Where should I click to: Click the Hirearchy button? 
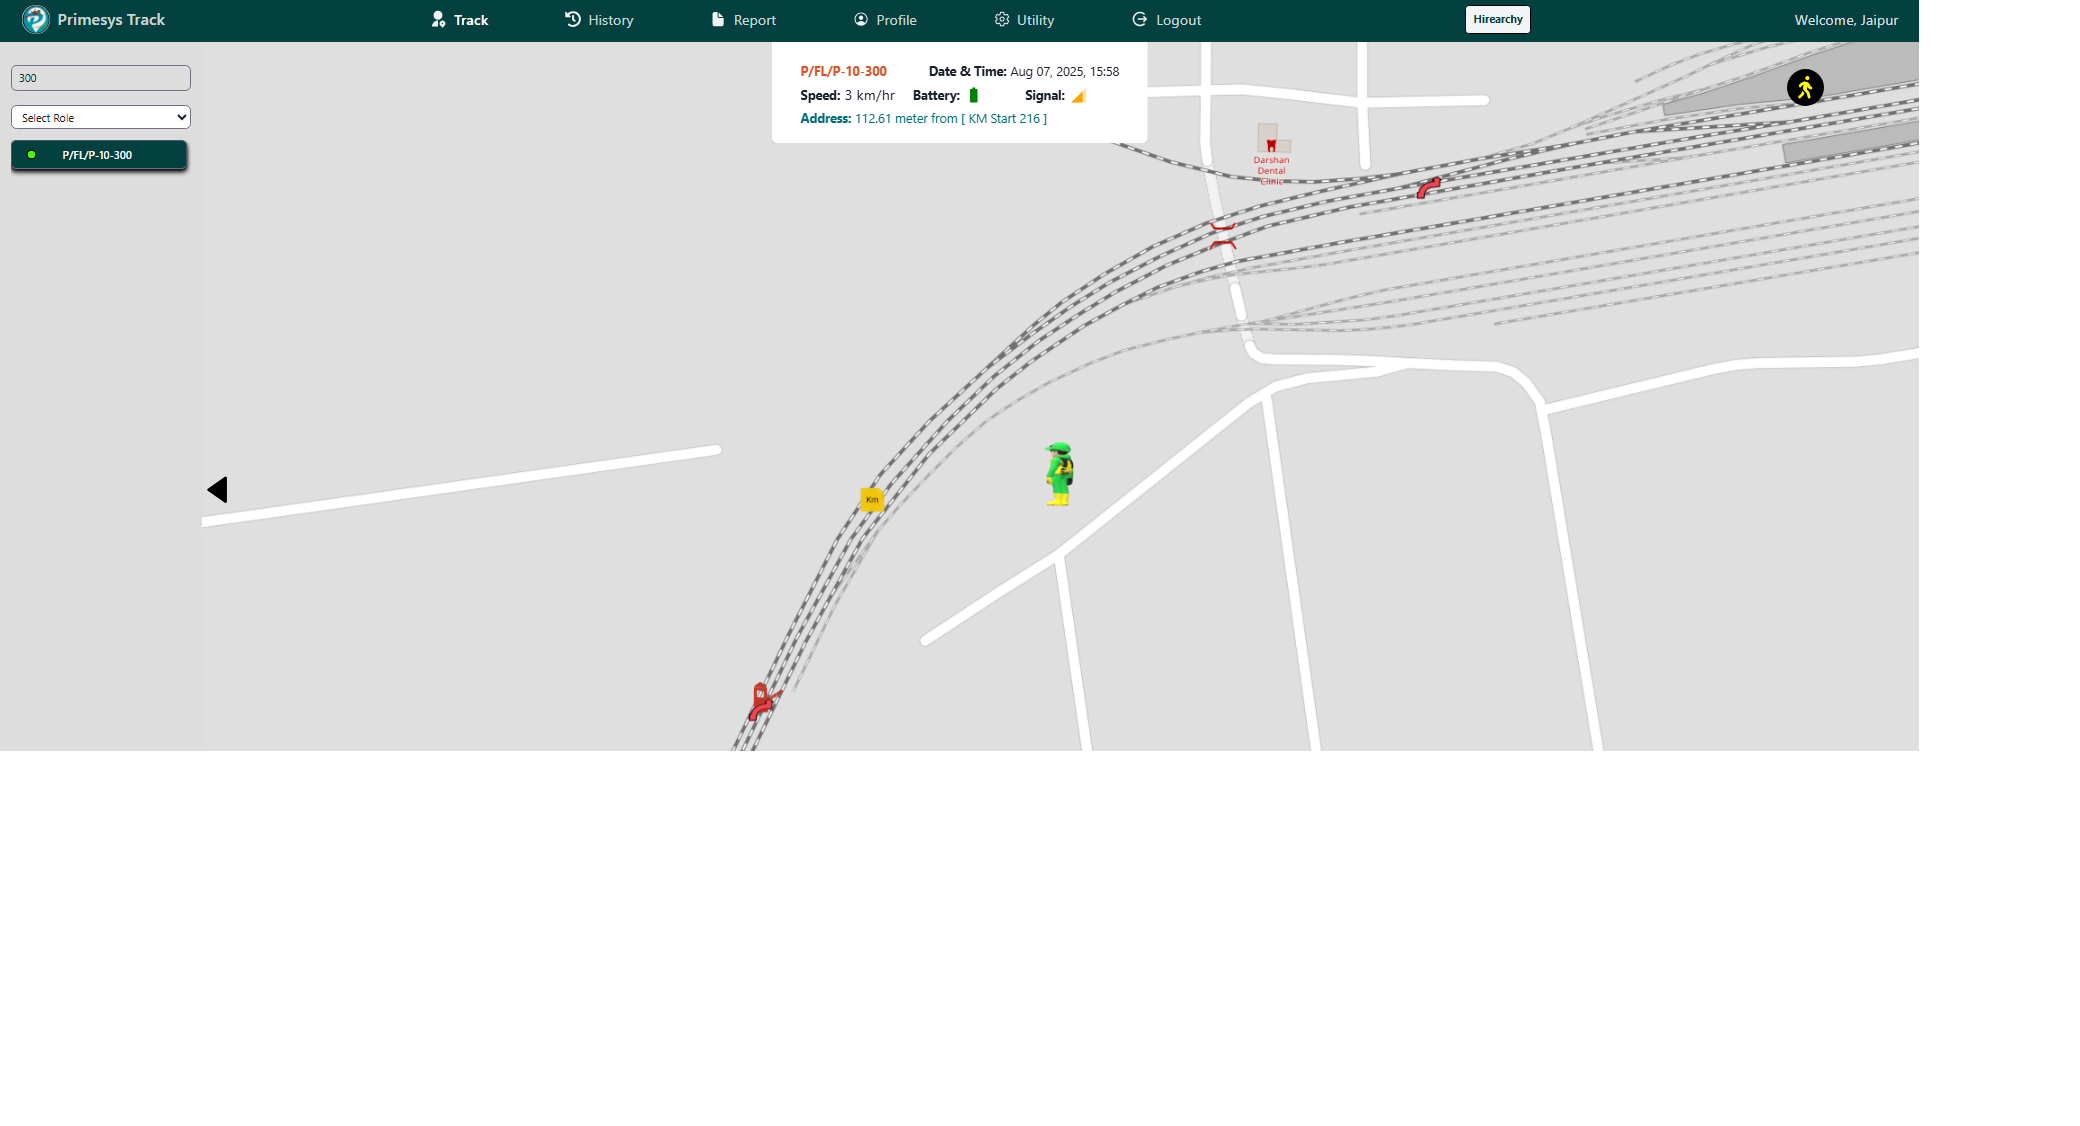click(x=1497, y=20)
